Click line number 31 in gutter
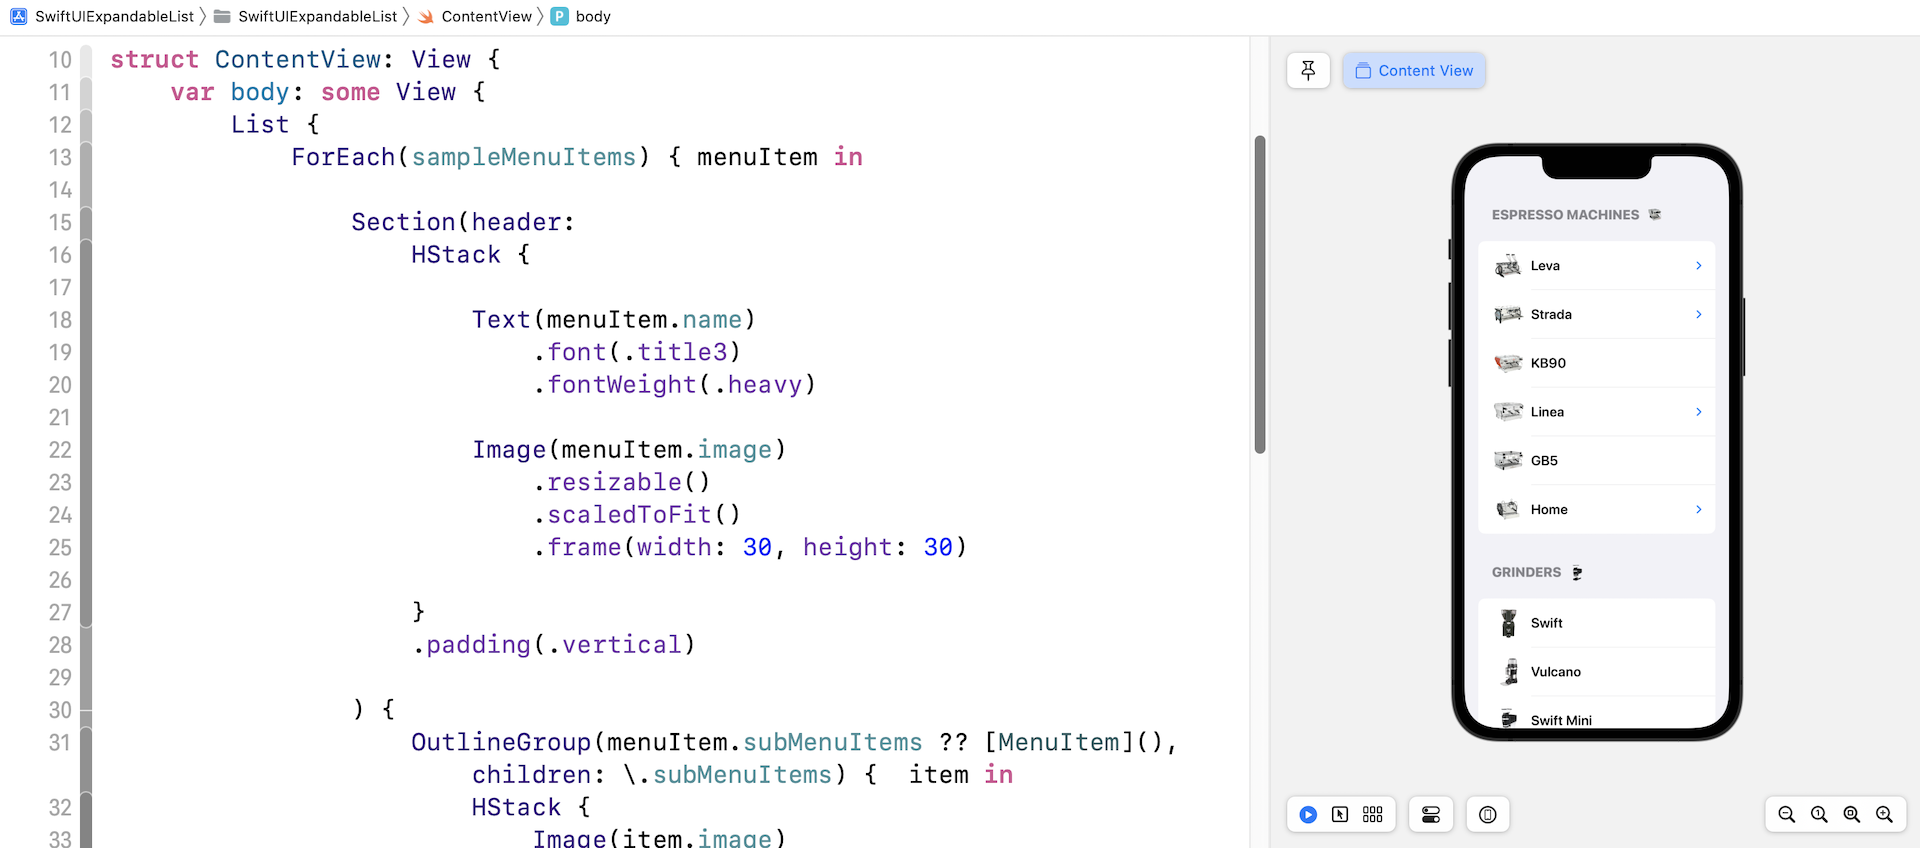 pyautogui.click(x=60, y=742)
